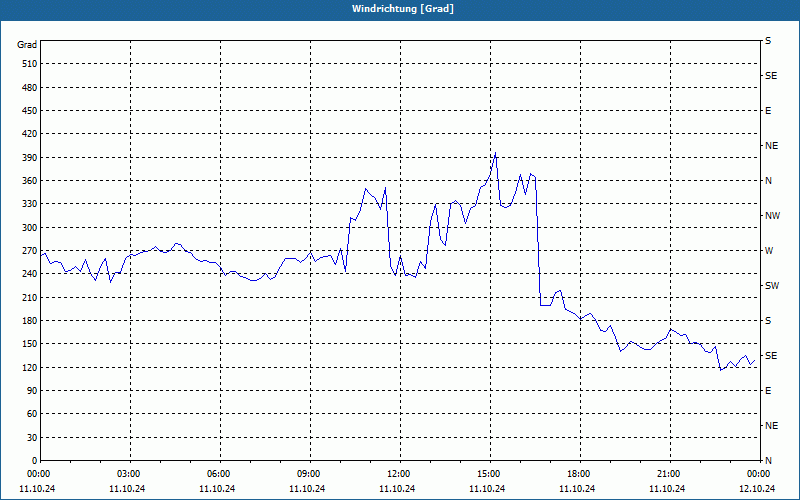Click the 'SE' compass label beside the 120 gridline

(x=771, y=356)
